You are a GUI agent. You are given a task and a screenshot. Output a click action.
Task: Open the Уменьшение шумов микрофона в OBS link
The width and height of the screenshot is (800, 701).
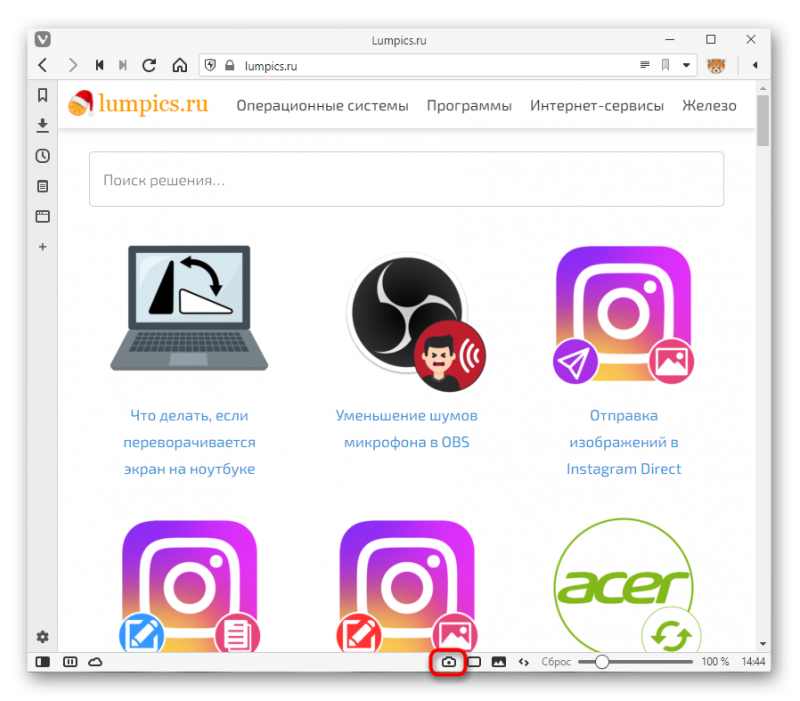click(407, 429)
